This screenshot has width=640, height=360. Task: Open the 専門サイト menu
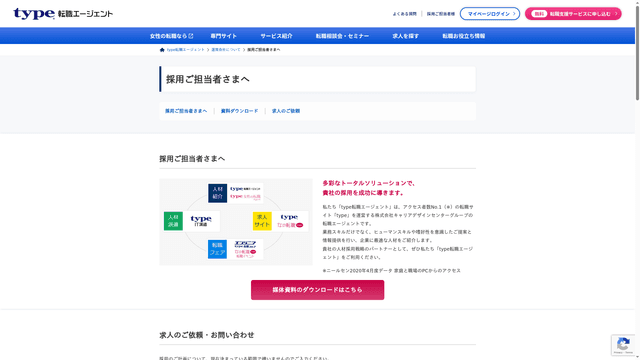point(224,36)
